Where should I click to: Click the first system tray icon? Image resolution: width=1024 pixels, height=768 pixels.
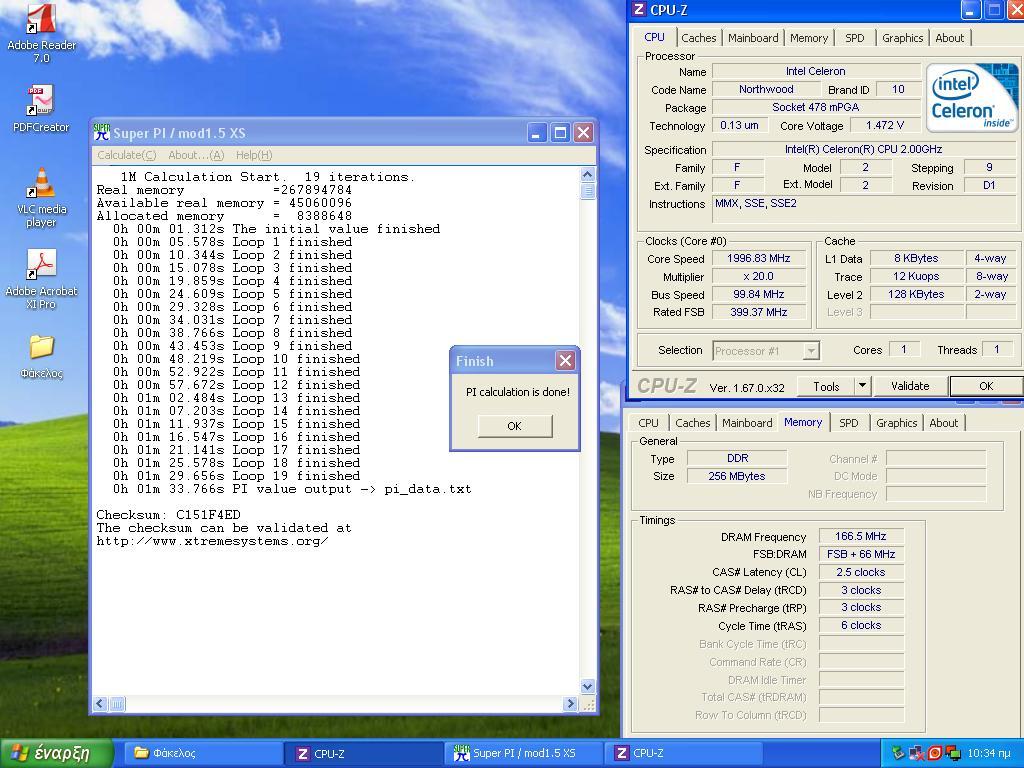click(898, 754)
